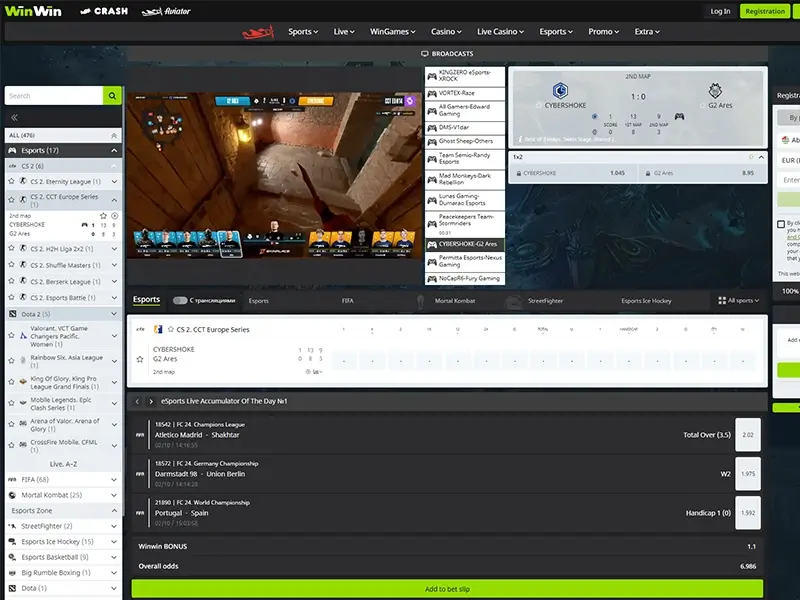The width and height of the screenshot is (800, 600).
Task: Click previous arrow in accumulator header
Action: (137, 402)
